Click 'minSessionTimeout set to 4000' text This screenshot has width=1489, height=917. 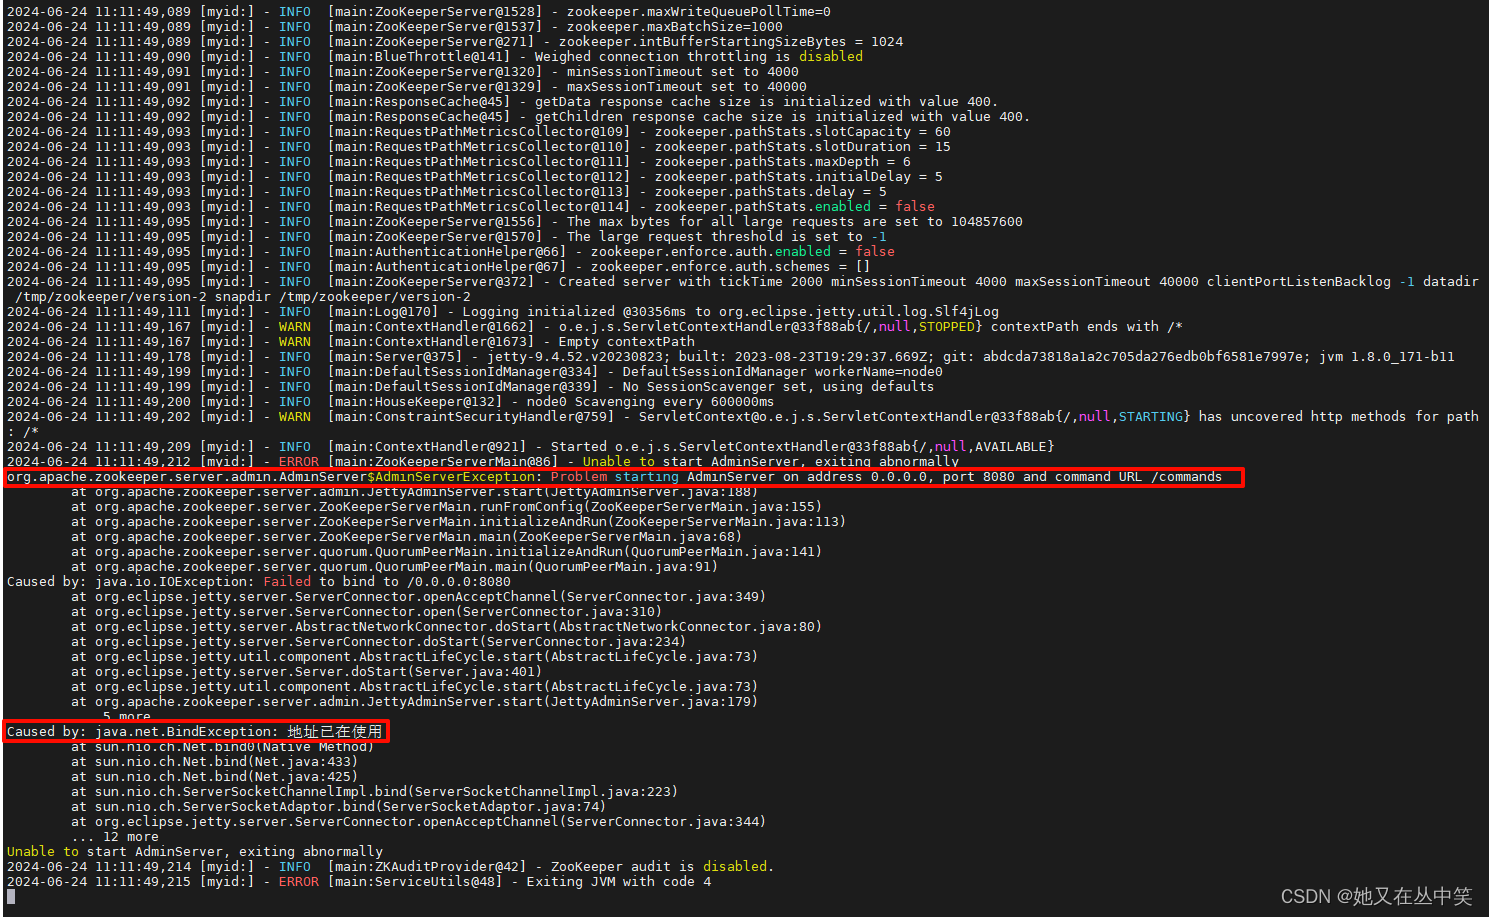682,72
